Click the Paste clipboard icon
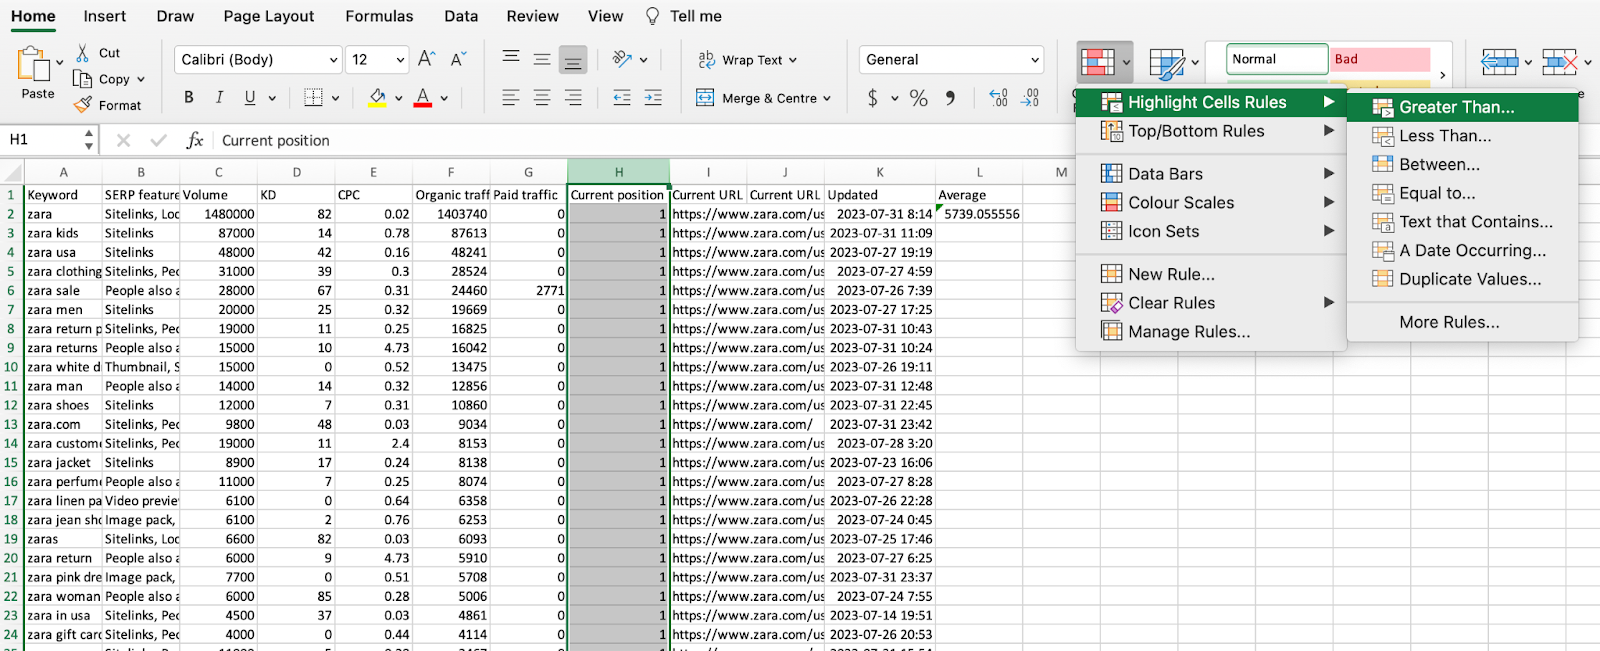The height and width of the screenshot is (651, 1600). (33, 64)
